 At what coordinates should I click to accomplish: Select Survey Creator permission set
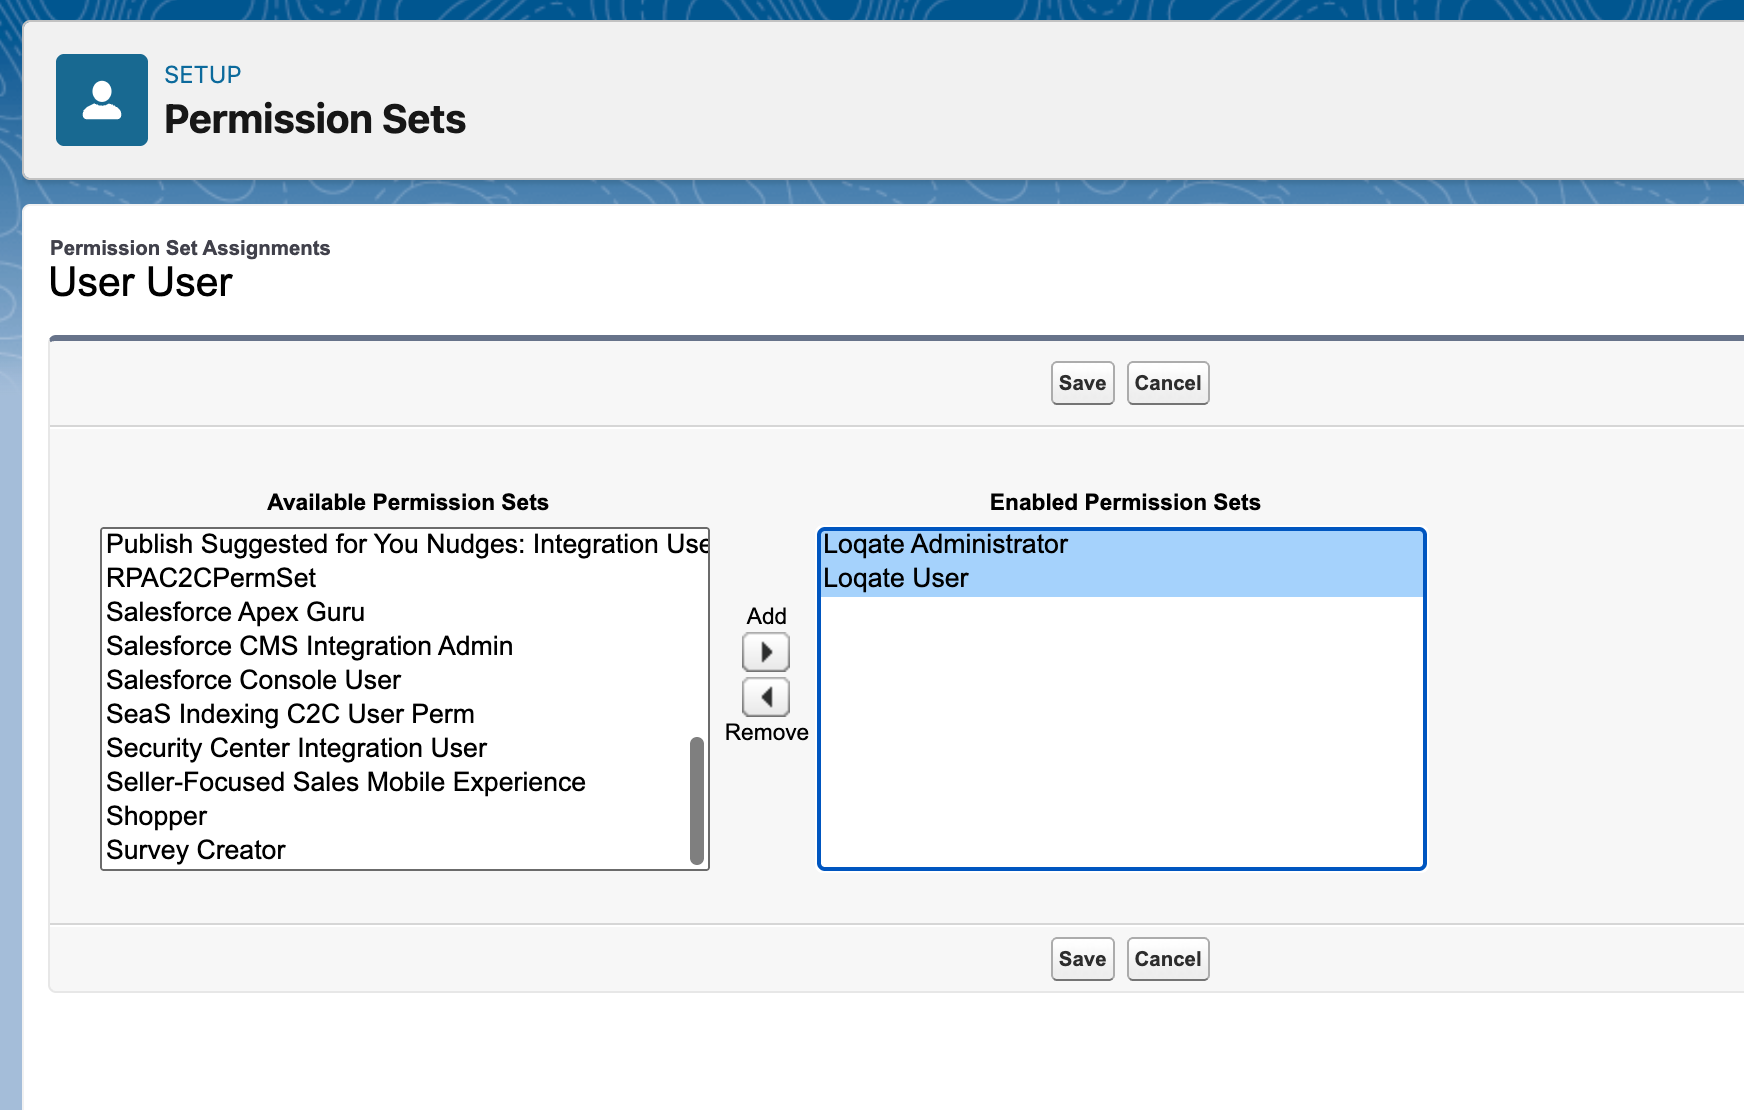pos(397,850)
